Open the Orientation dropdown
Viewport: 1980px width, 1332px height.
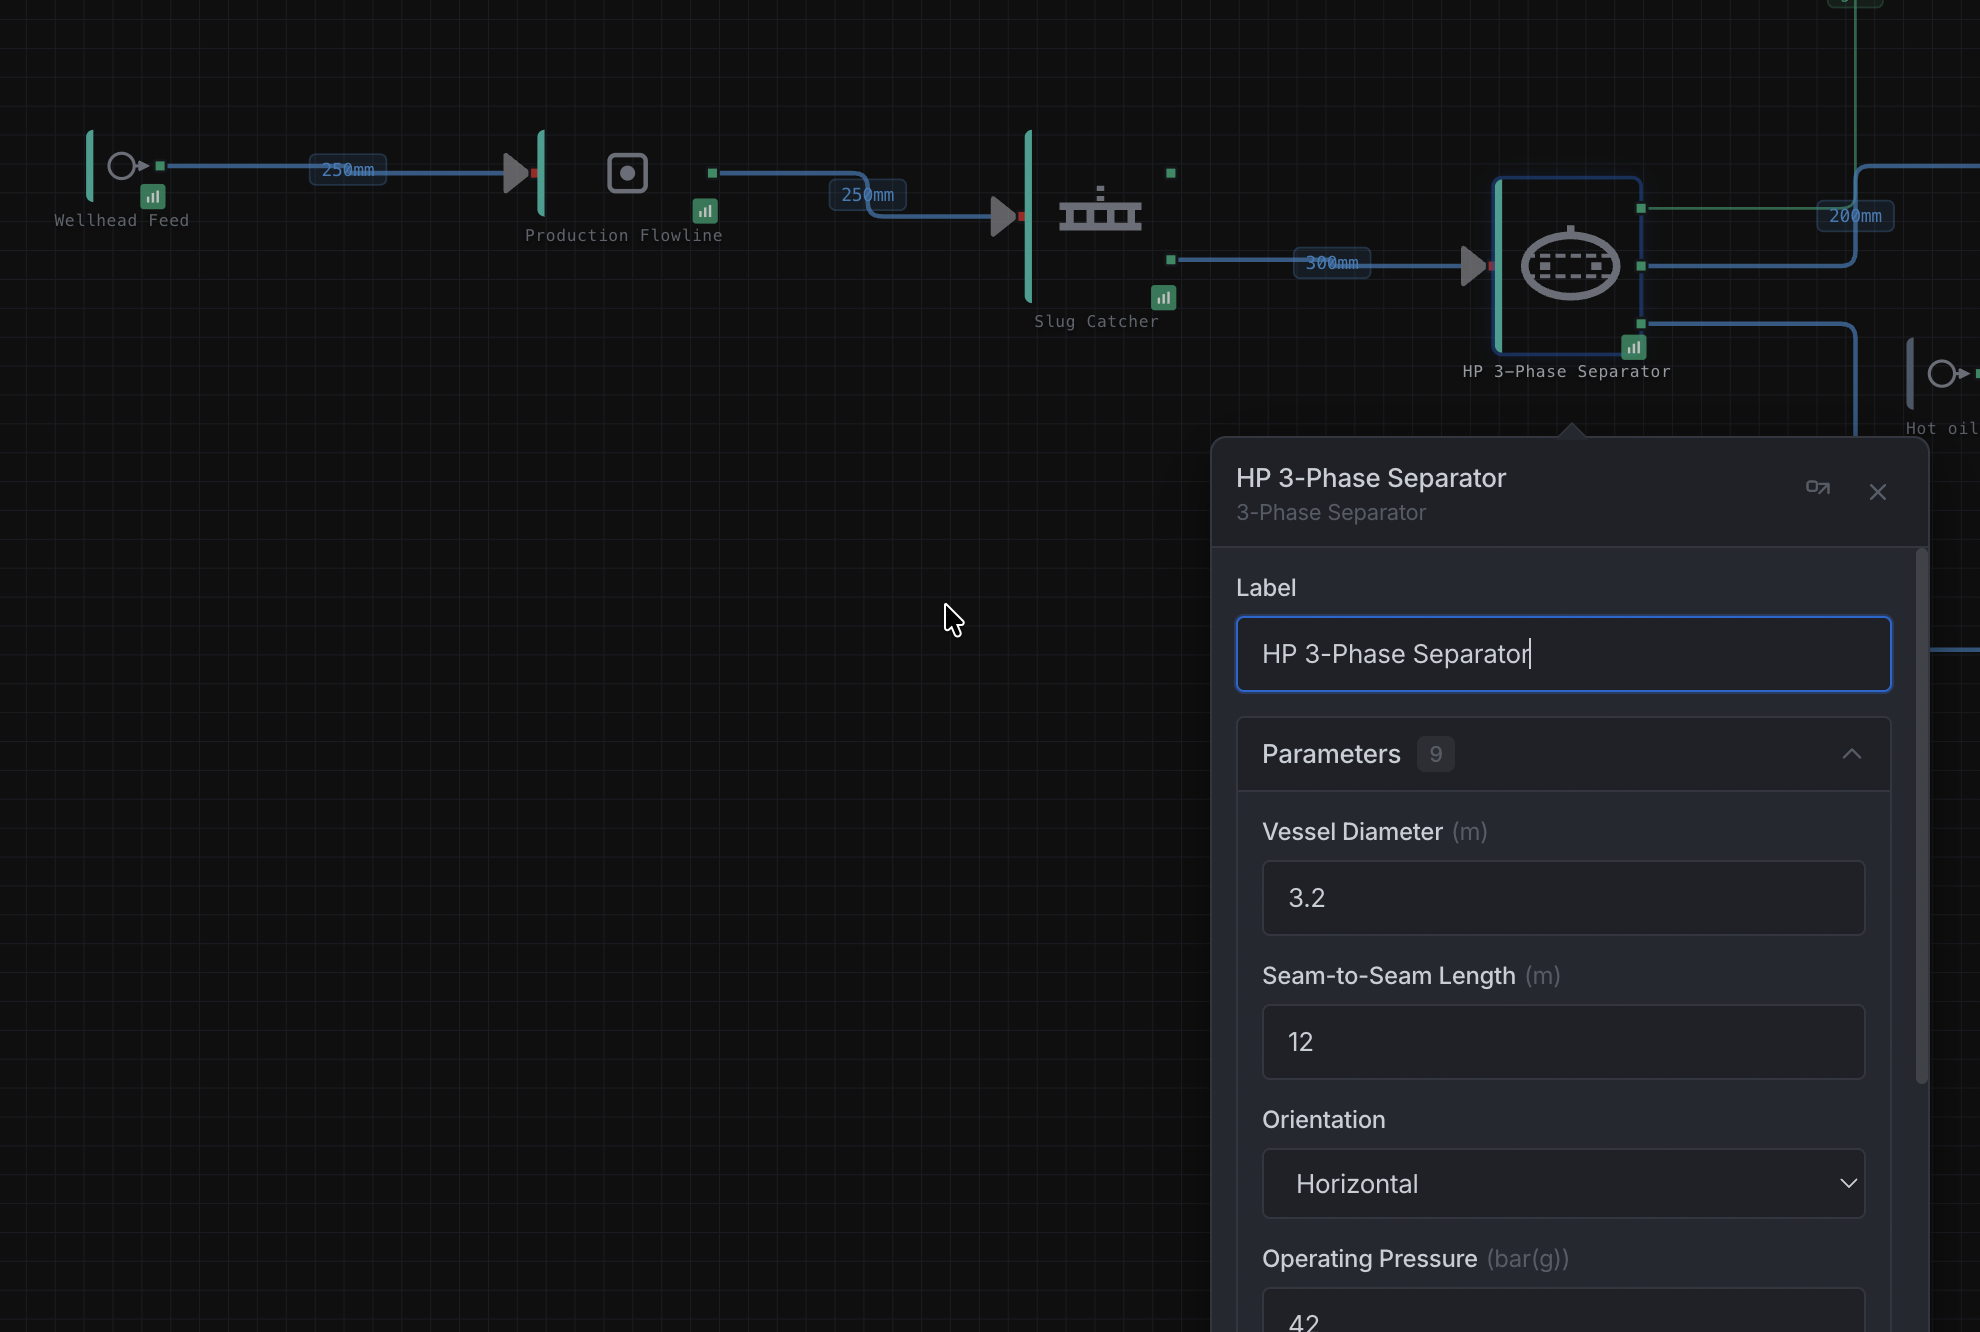[1563, 1184]
